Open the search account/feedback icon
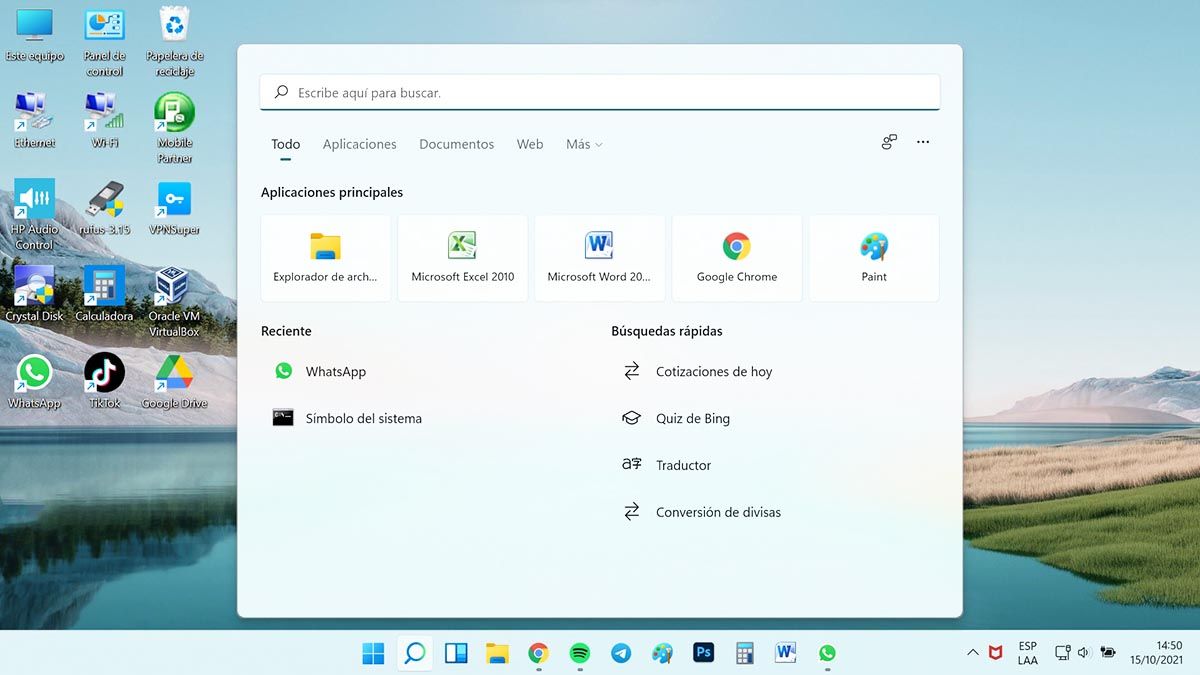The image size is (1200, 675). click(889, 142)
